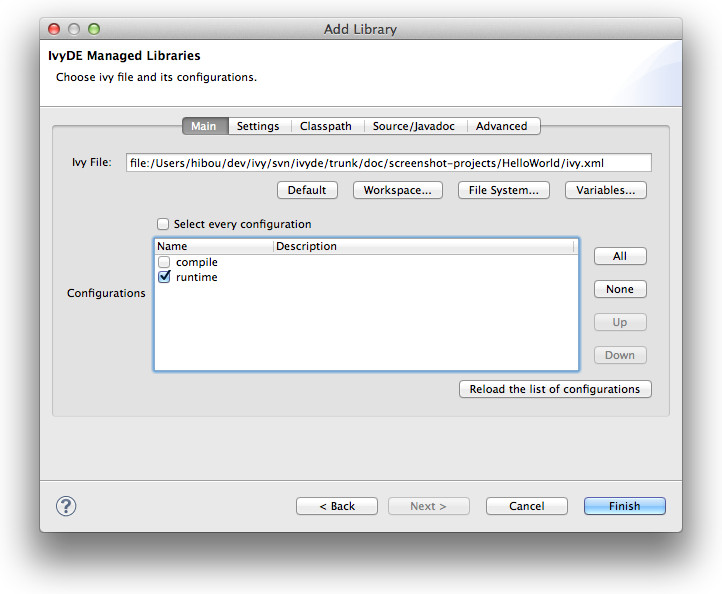
Task: Browse with the Workspace... button
Action: (x=397, y=190)
